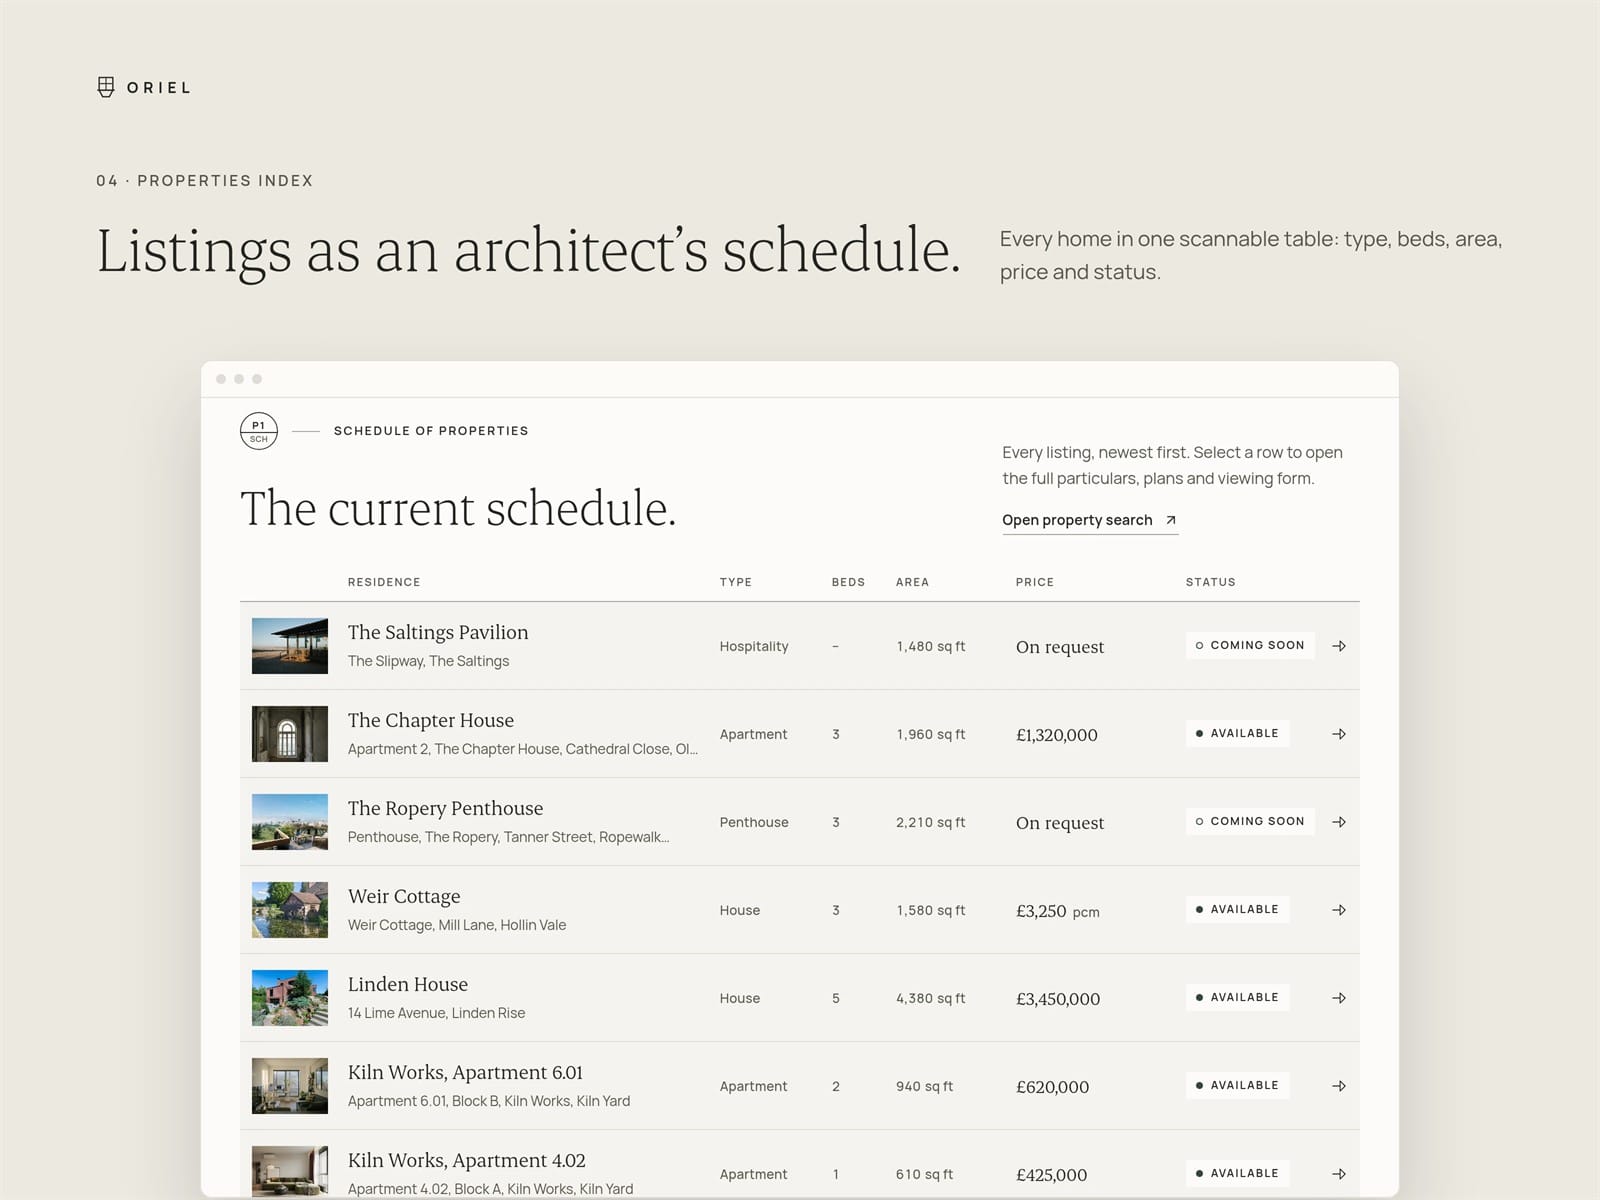
Task: Open Kiln Works, Apartment 6.01 title
Action: [x=465, y=1072]
